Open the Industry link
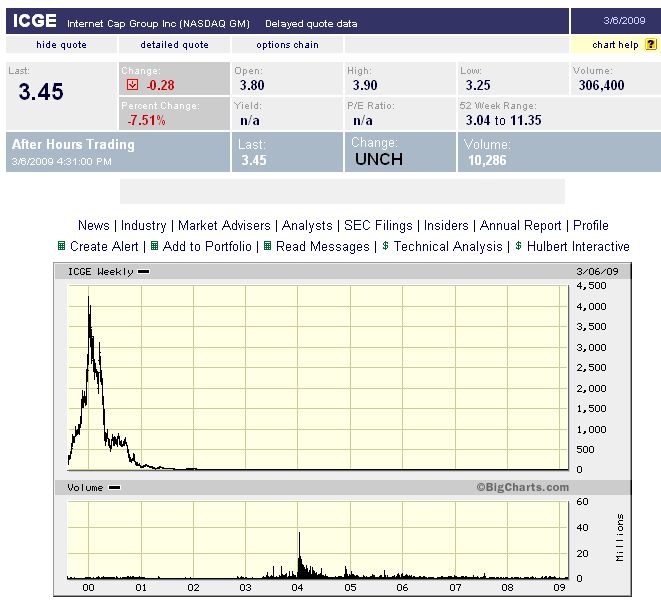 coord(144,226)
